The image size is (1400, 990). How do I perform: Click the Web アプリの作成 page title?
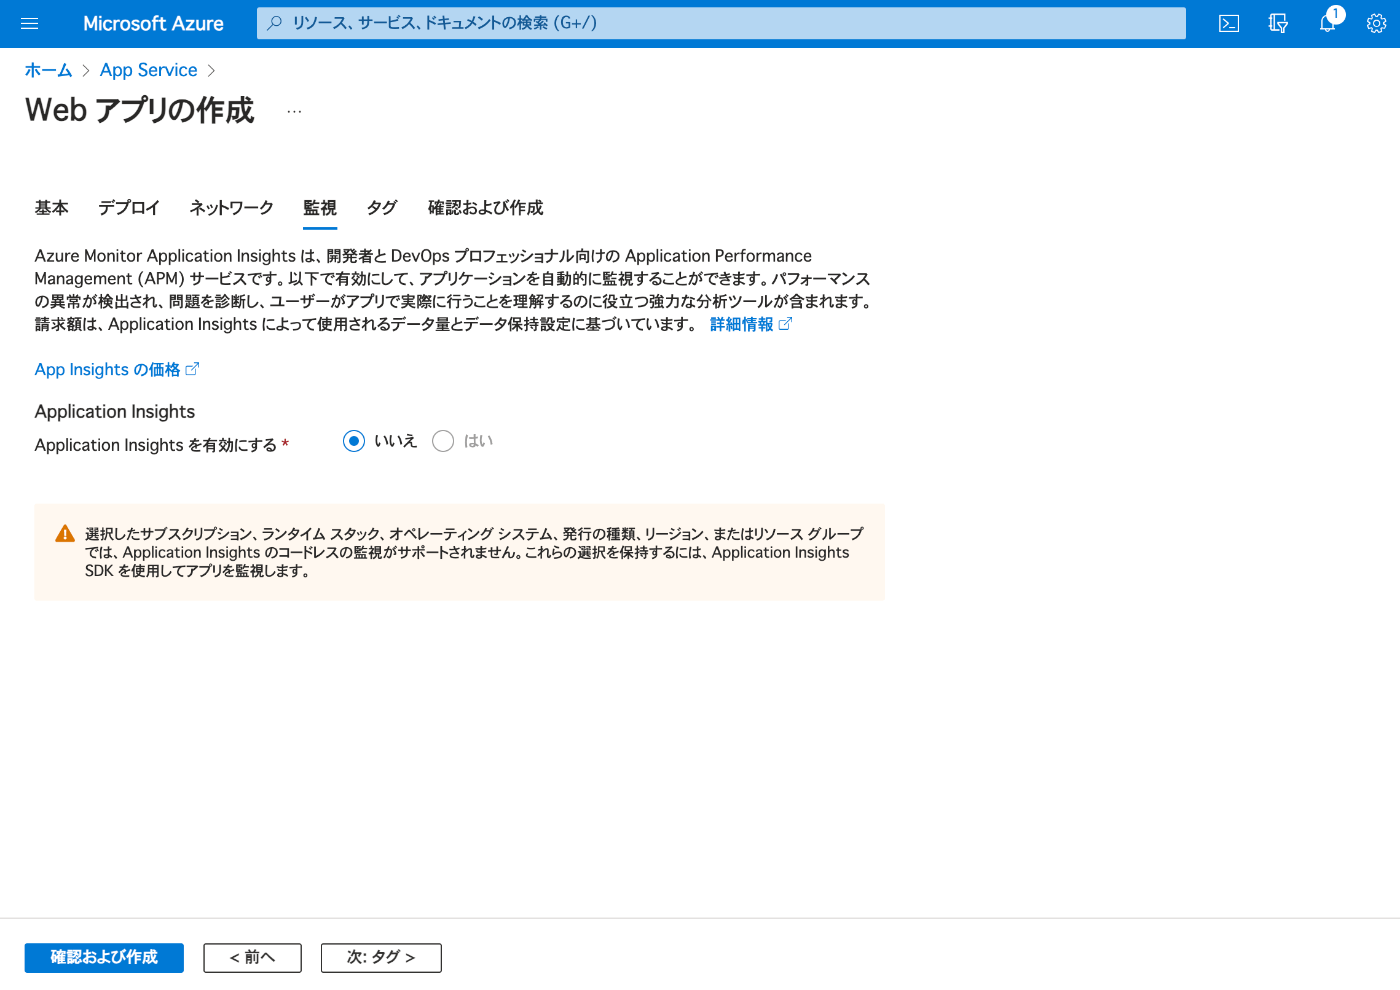click(140, 110)
